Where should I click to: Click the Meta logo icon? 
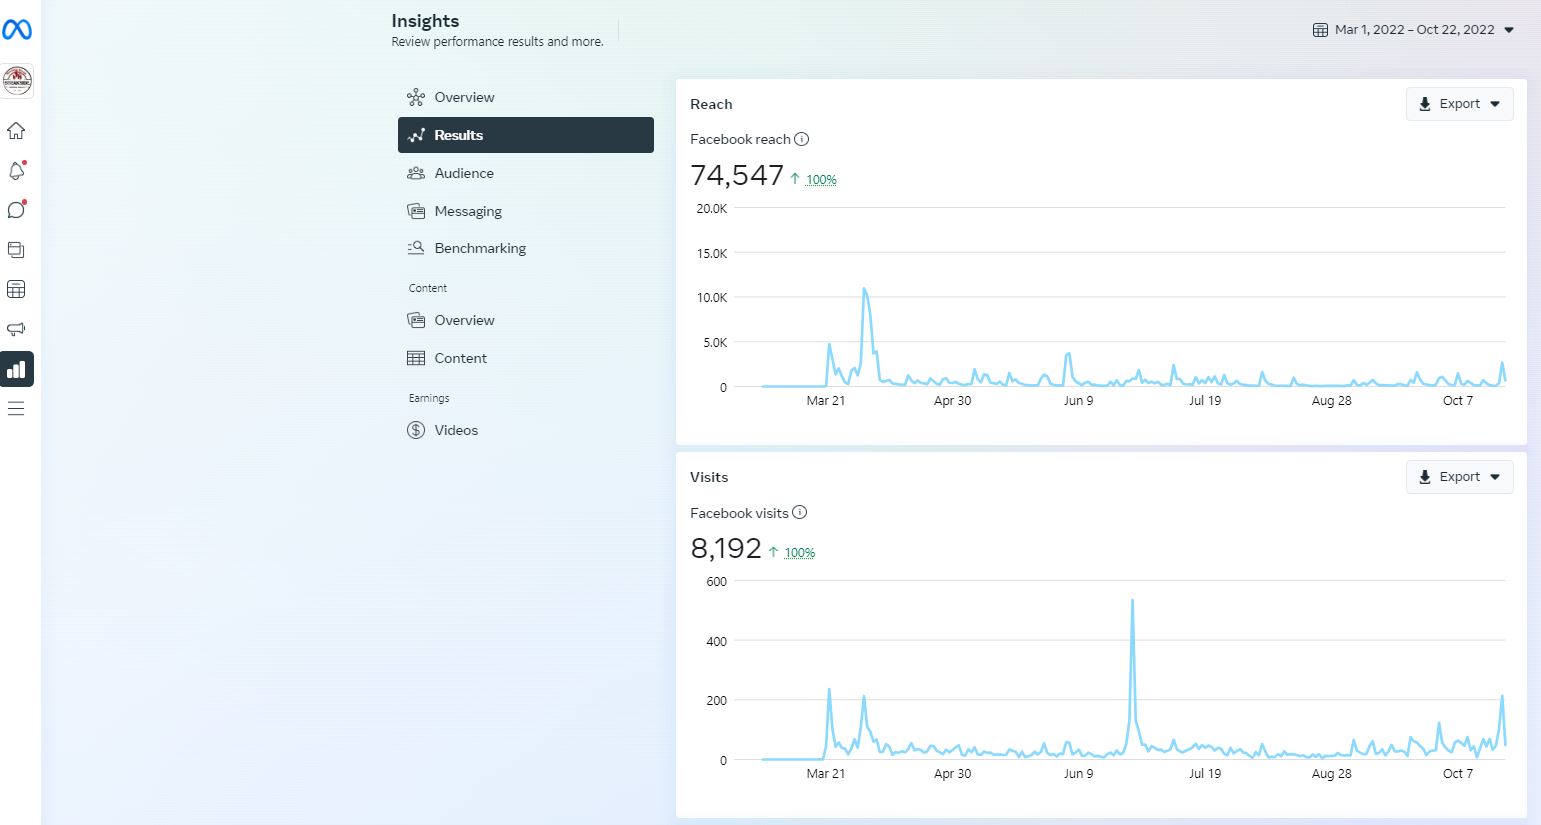click(17, 30)
